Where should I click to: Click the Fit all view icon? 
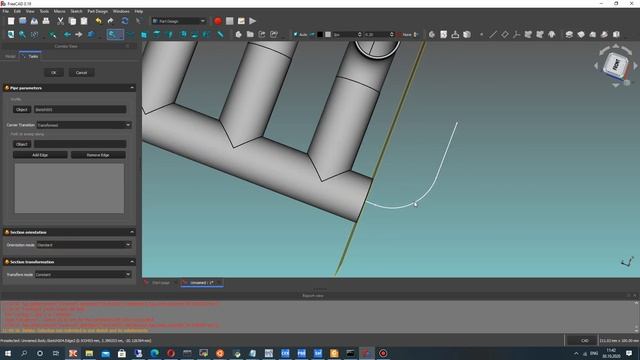[x=11, y=35]
